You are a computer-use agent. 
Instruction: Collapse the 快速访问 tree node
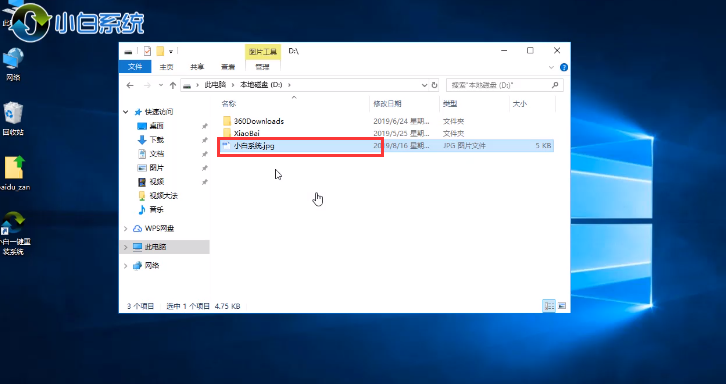(126, 112)
